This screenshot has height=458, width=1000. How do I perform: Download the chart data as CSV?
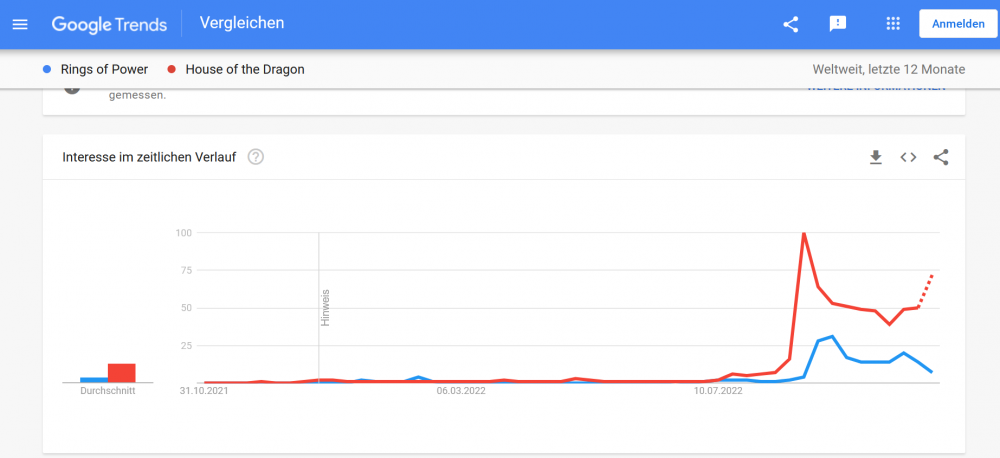(x=876, y=157)
